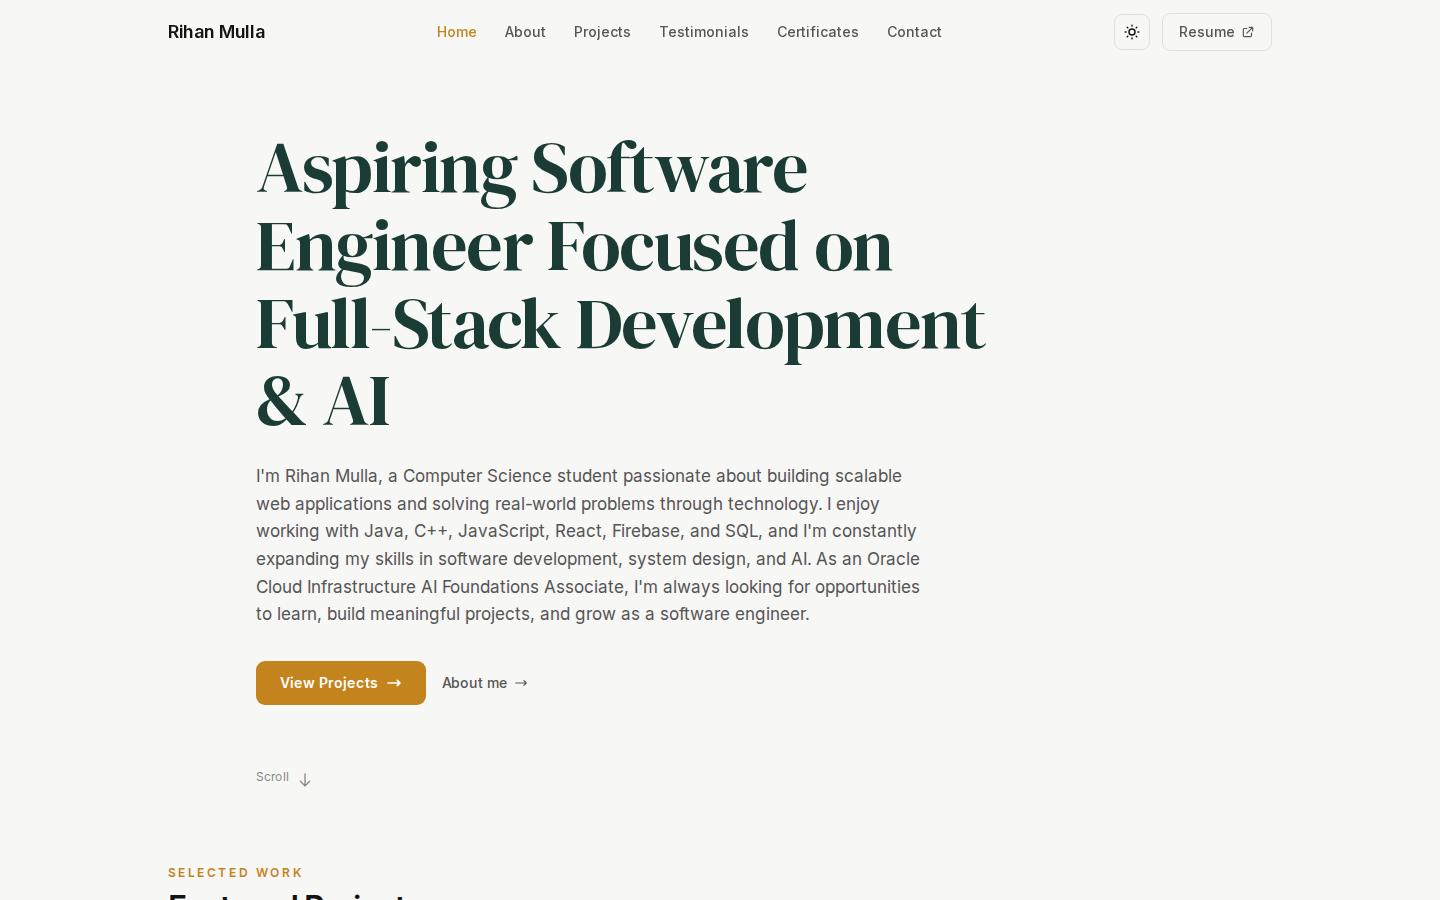This screenshot has height=900, width=1440.
Task: Go to the Home nav item
Action: tap(456, 32)
